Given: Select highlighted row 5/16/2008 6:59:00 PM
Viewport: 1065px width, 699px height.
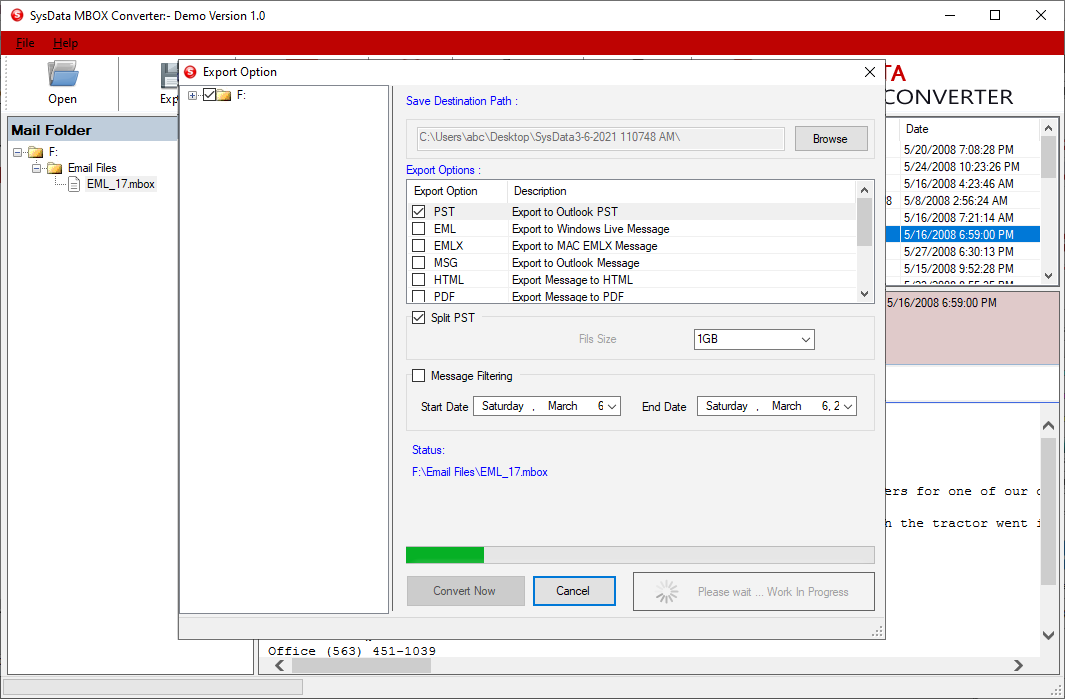Looking at the screenshot, I should [963, 234].
